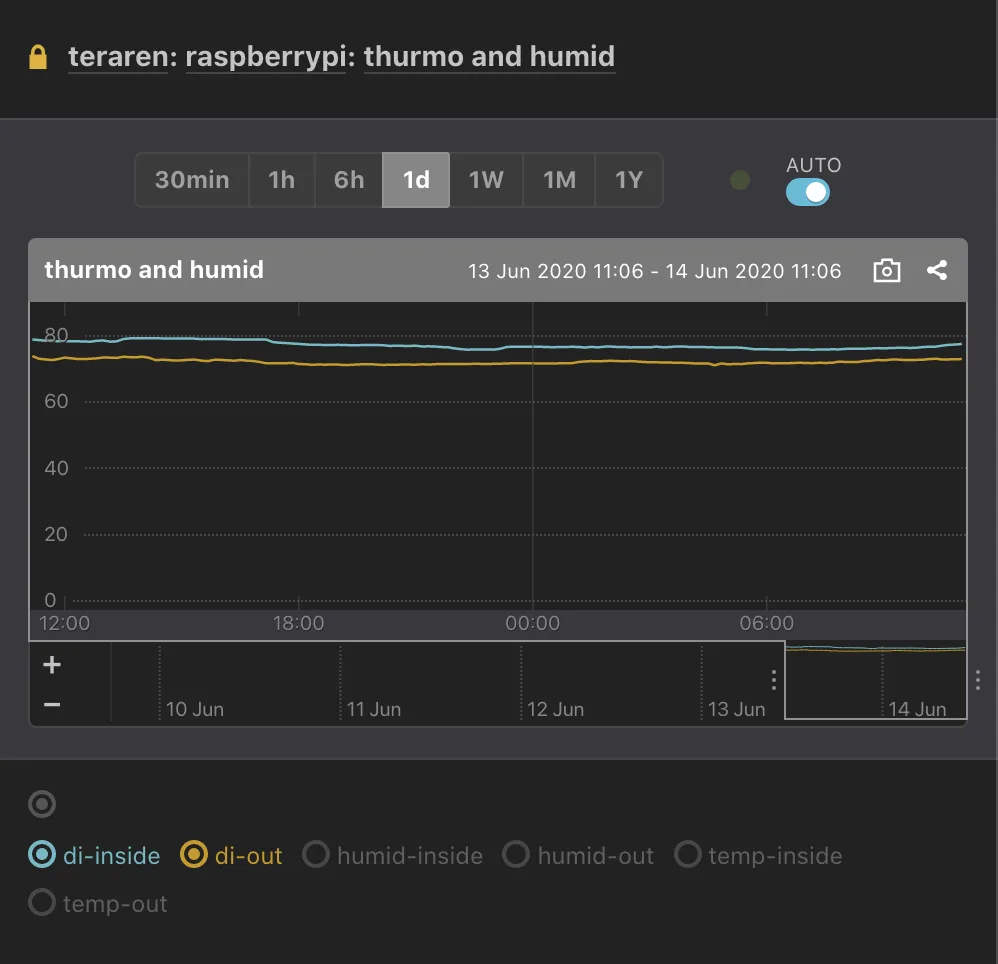Open the raspberrypi service link

pos(266,57)
